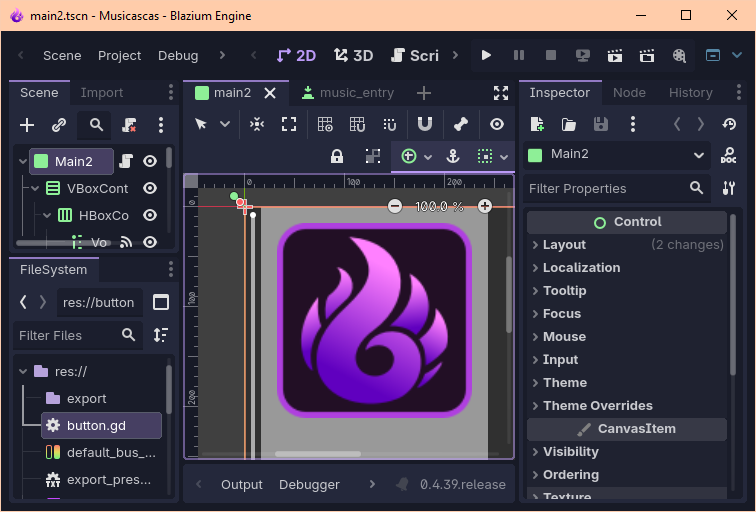Choose the Select Mode arrow tool
Image resolution: width=756 pixels, height=512 pixels.
pyautogui.click(x=201, y=124)
